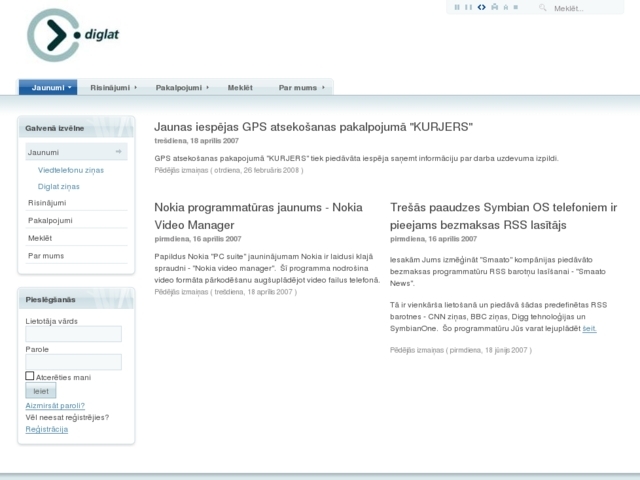Click the larger font size icon
This screenshot has height=480, width=640.
(493, 7)
